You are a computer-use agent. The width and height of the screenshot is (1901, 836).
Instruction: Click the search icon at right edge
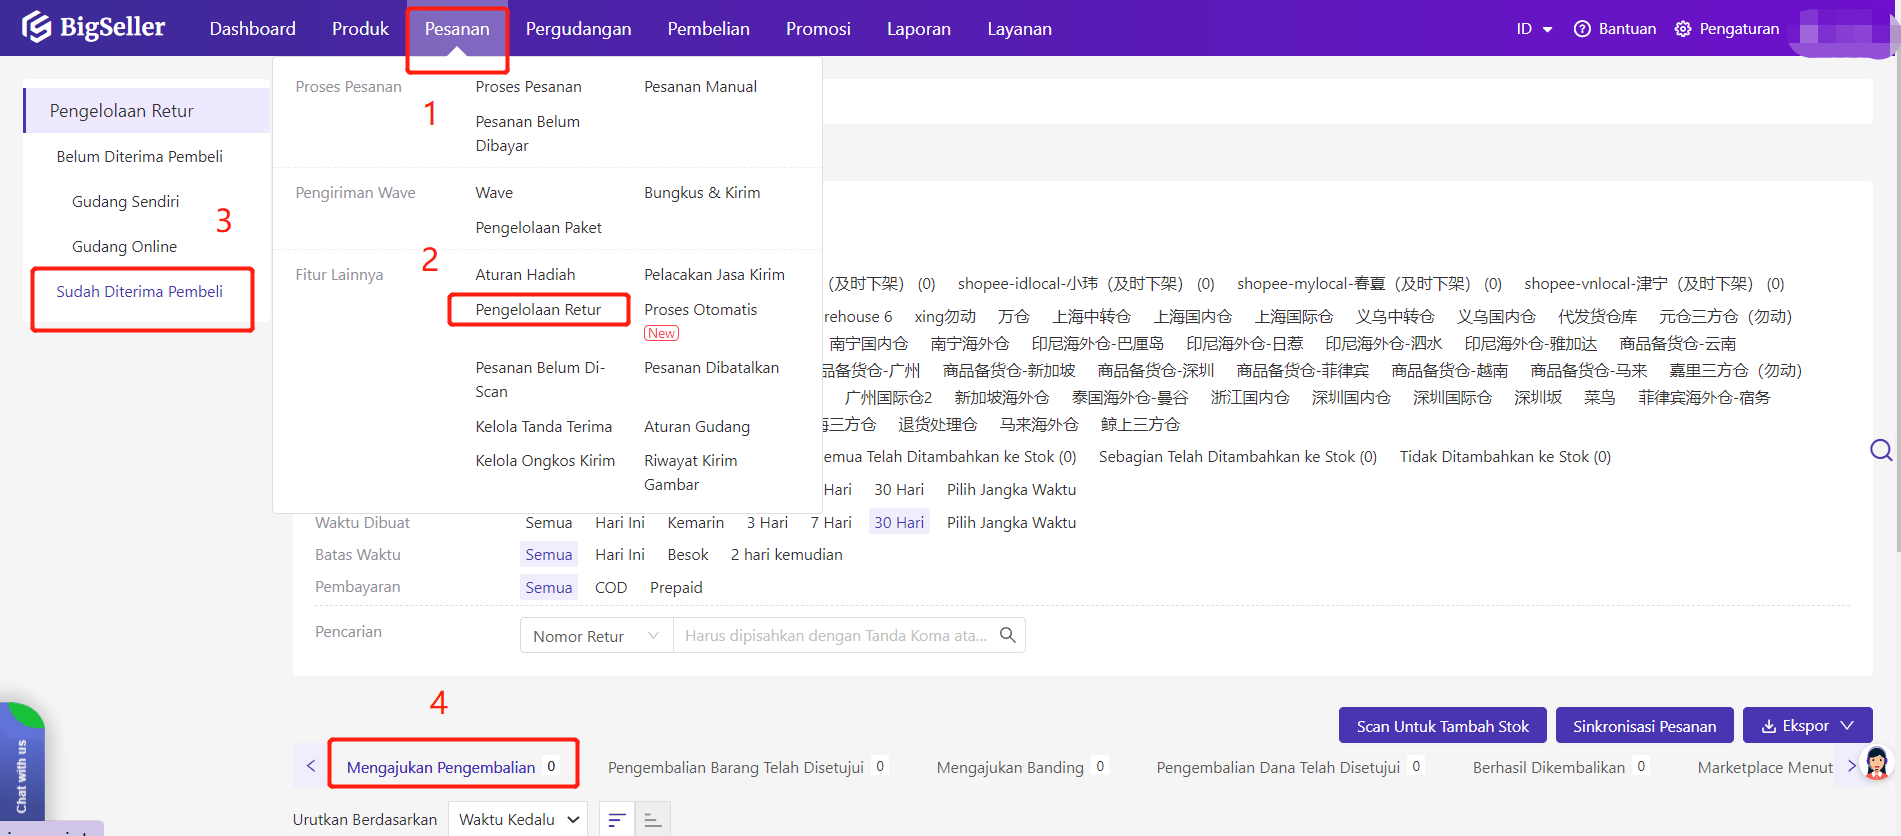click(x=1881, y=450)
